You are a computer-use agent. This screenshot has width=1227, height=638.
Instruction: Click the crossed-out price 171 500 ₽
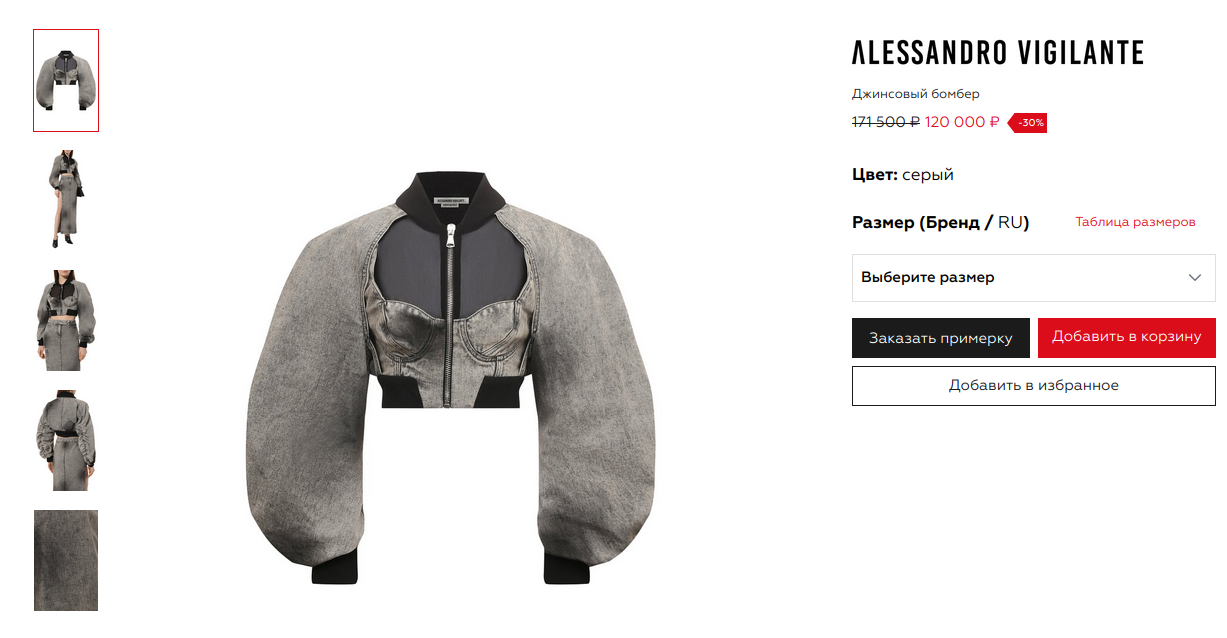click(x=885, y=122)
